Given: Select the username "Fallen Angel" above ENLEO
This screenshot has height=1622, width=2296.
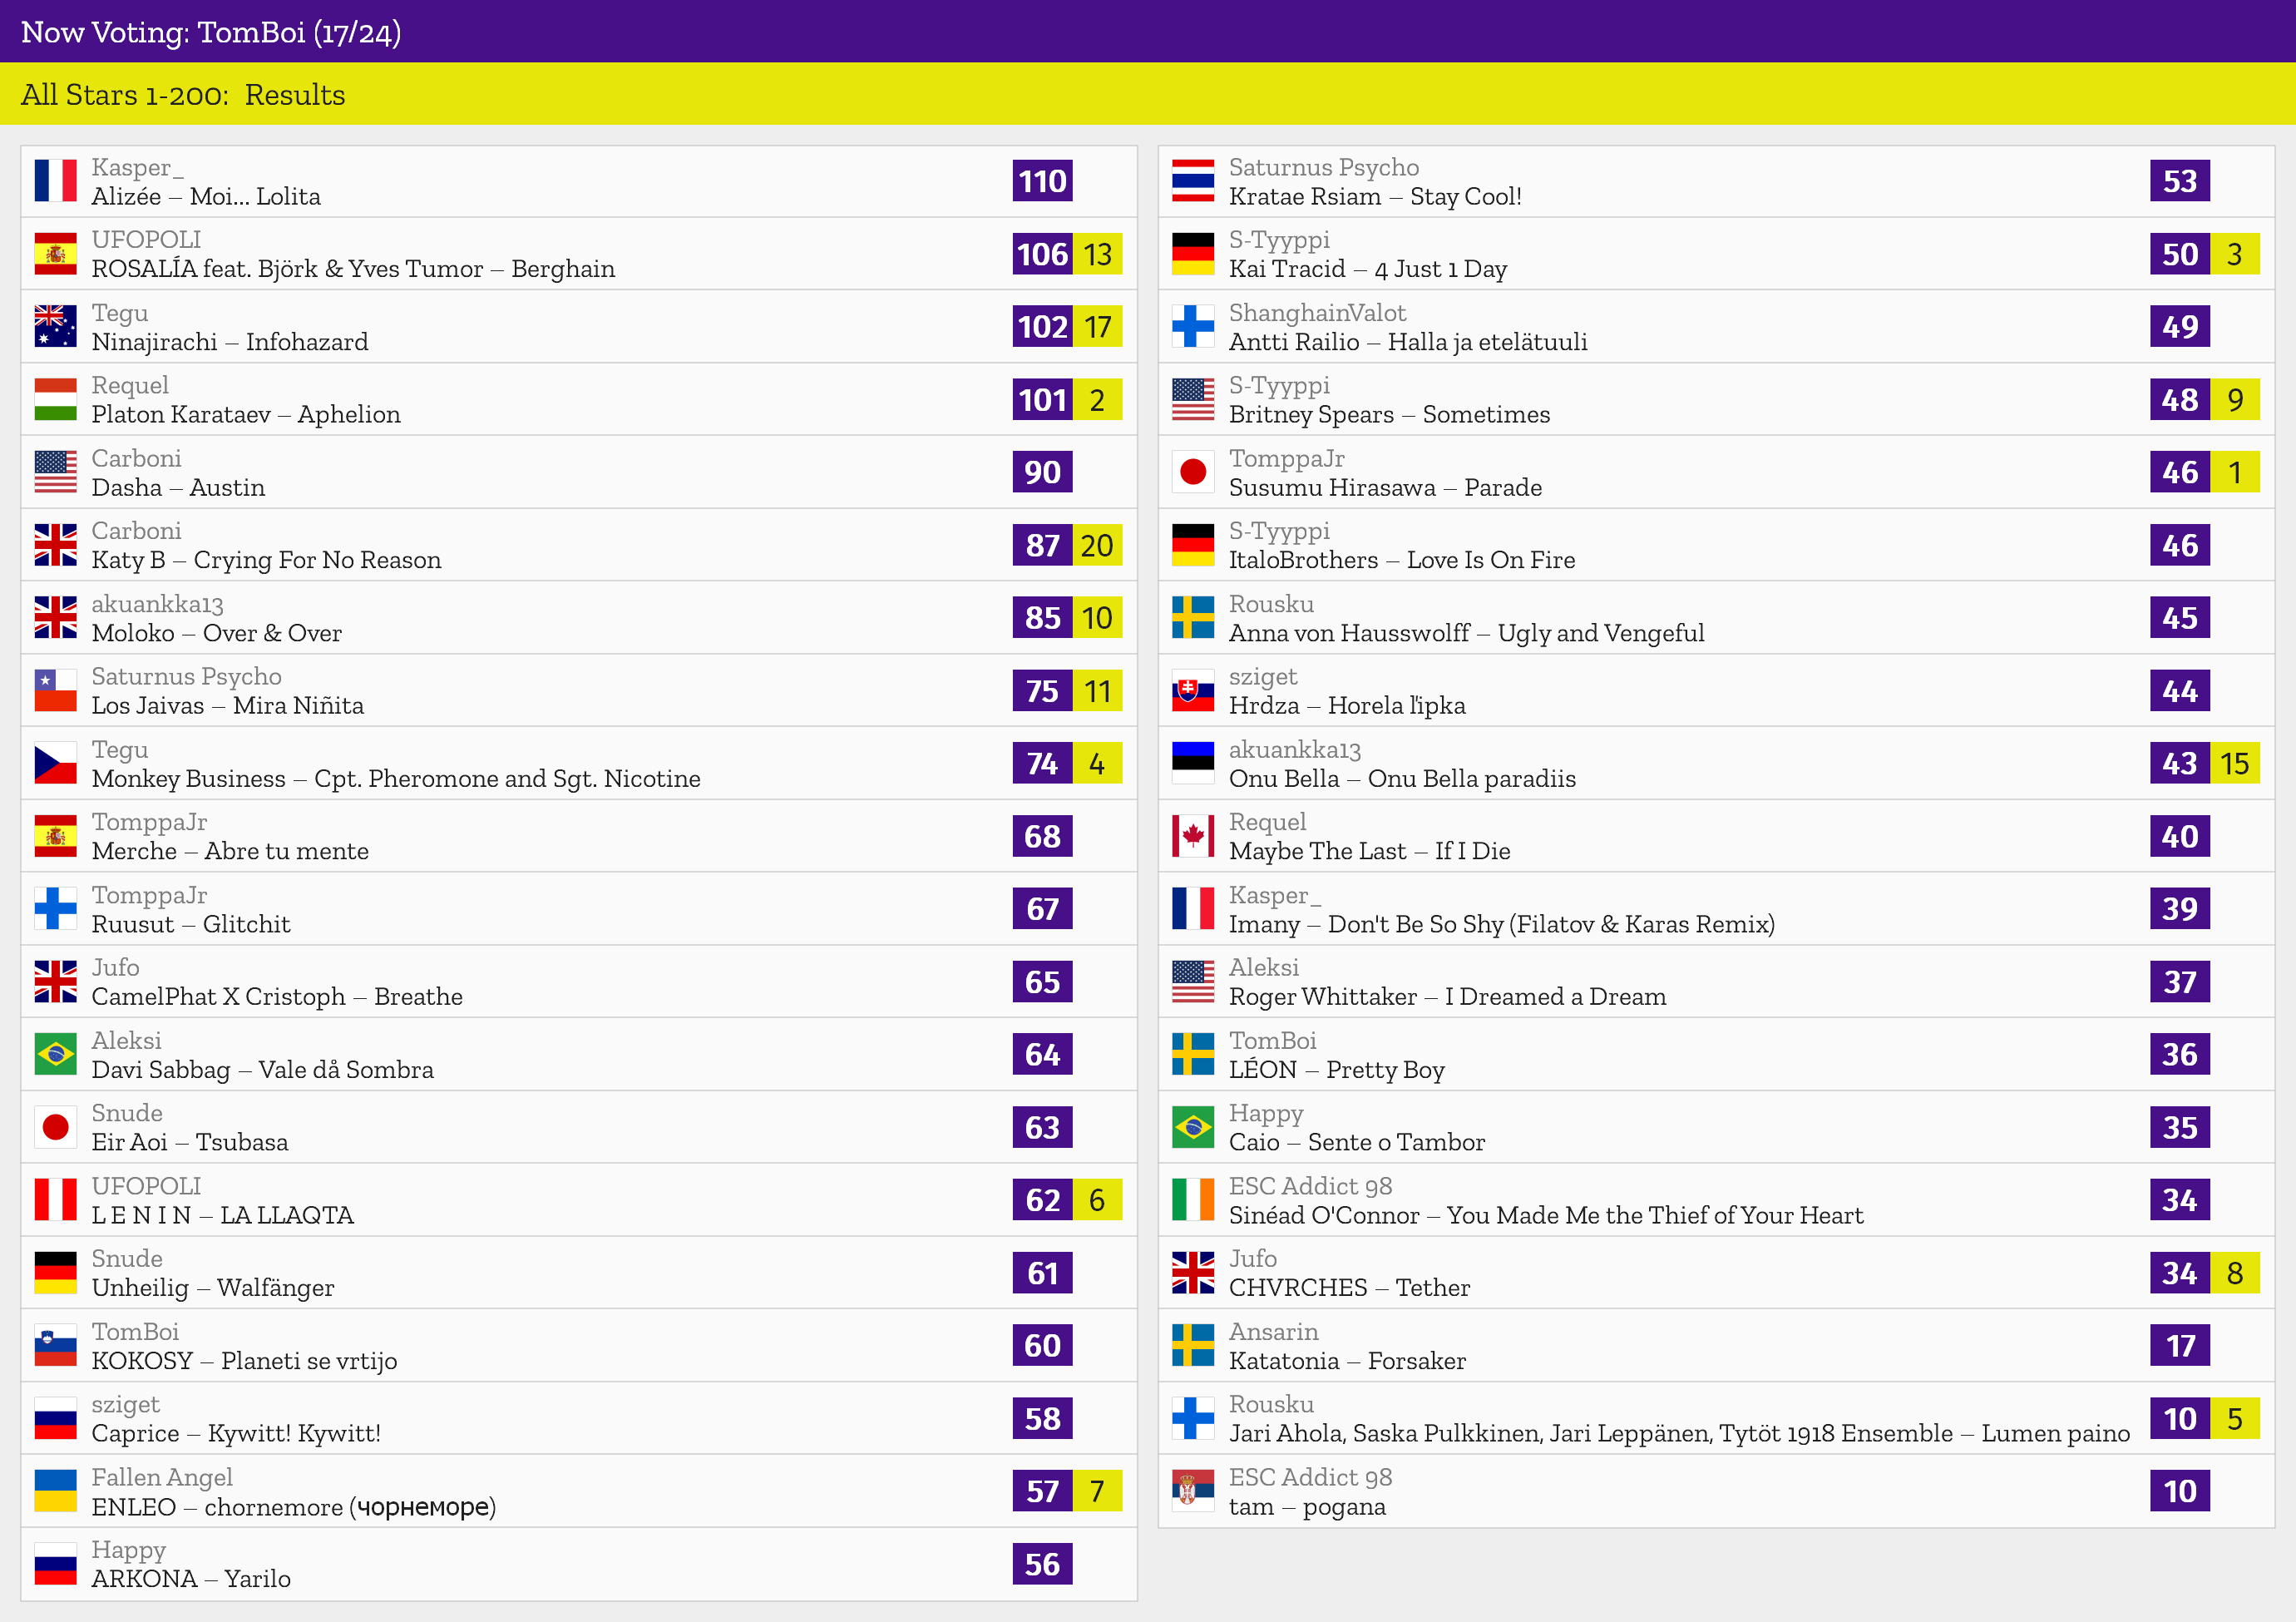Looking at the screenshot, I should [162, 1477].
